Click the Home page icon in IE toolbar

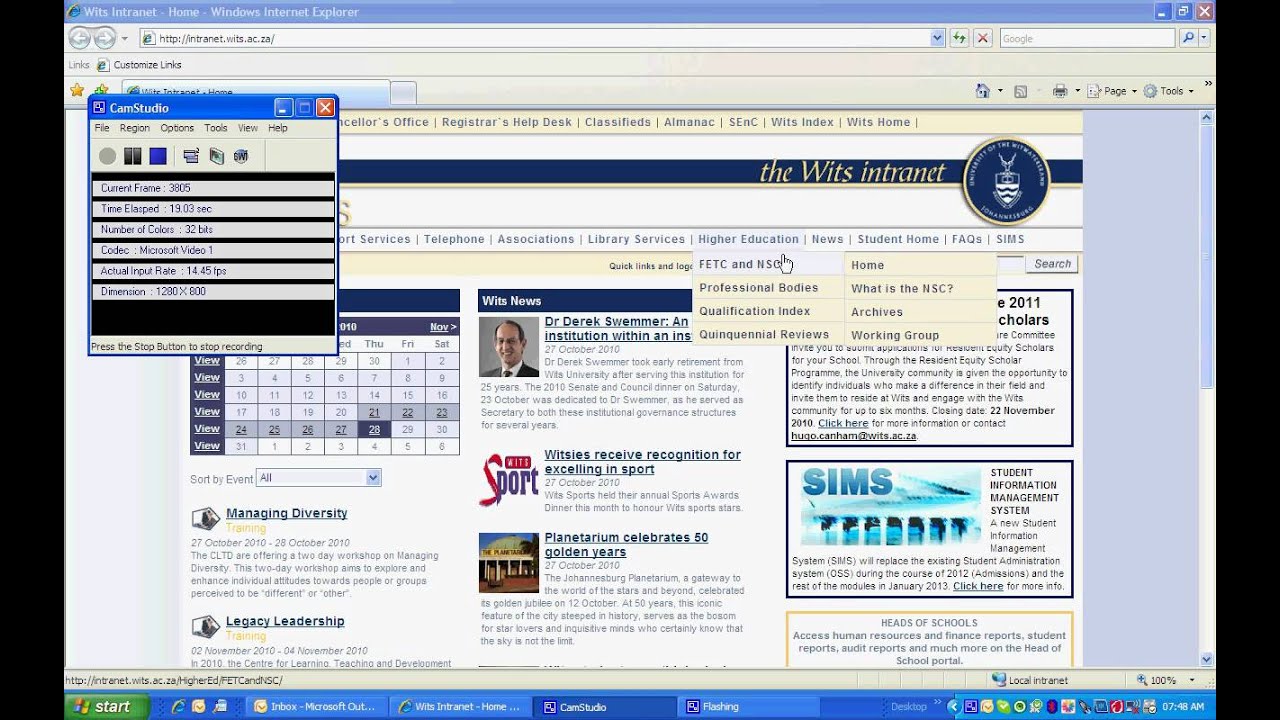(x=983, y=91)
